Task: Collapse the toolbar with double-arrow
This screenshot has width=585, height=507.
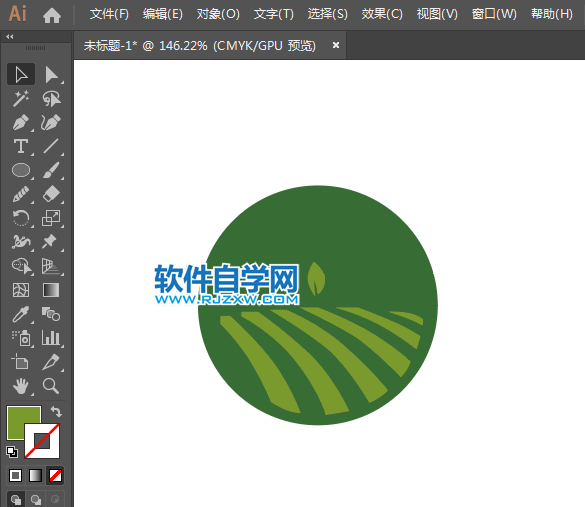Action: point(10,37)
